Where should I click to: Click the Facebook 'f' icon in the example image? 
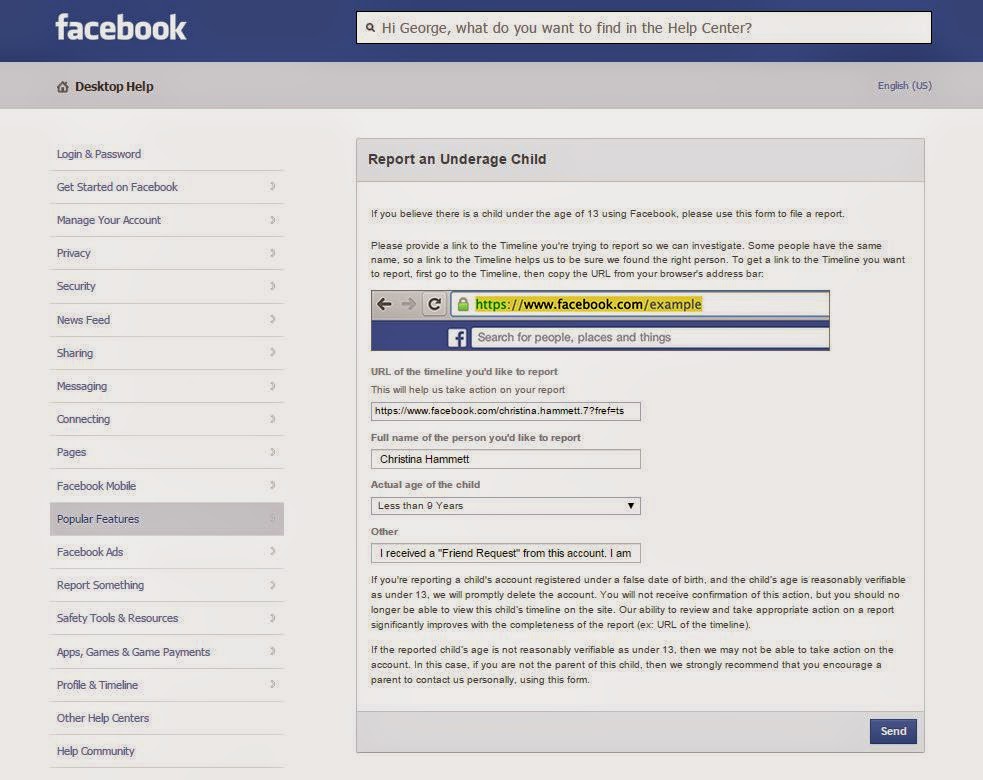point(457,337)
